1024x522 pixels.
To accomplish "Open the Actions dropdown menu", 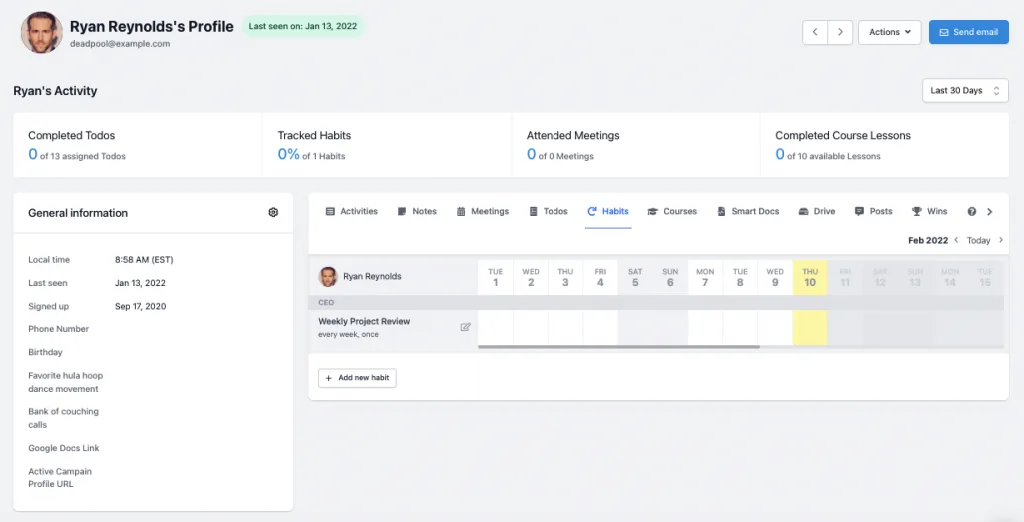I will click(889, 32).
